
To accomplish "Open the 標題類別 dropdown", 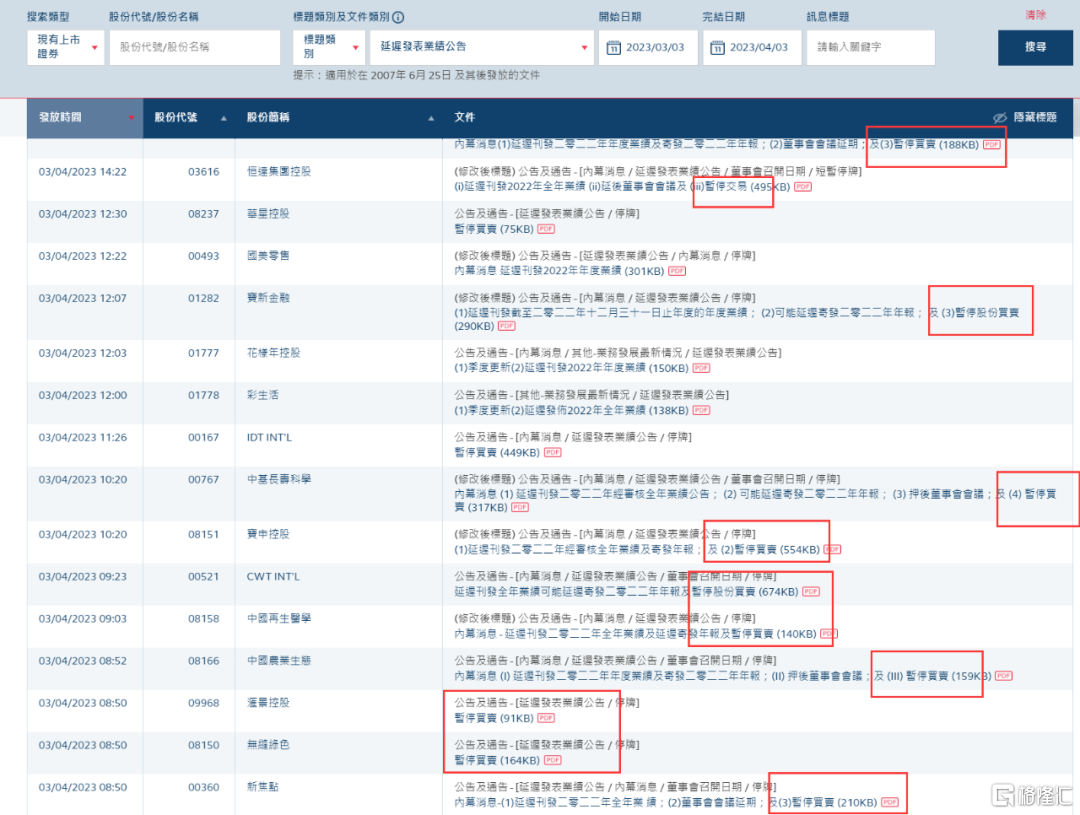I will 328,47.
